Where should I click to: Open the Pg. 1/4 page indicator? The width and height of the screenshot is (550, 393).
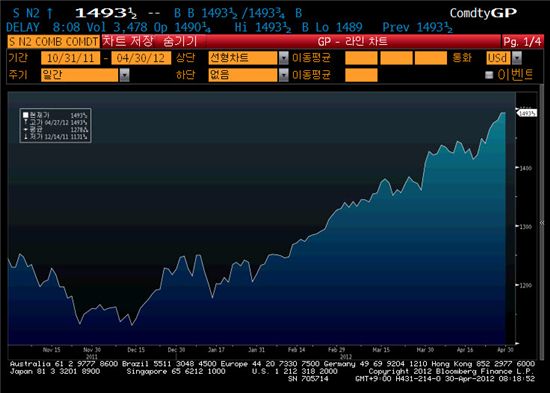click(x=523, y=42)
